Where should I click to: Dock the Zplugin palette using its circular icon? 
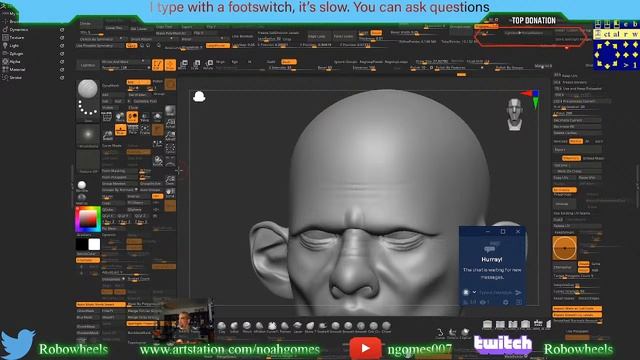[x=62, y=53]
